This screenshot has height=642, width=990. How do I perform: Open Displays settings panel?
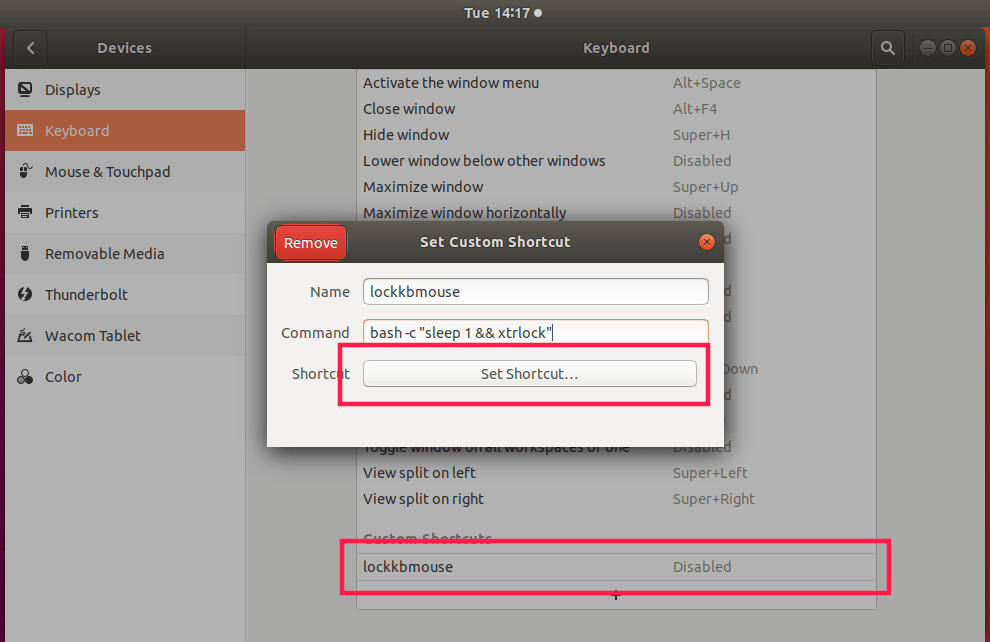click(125, 90)
